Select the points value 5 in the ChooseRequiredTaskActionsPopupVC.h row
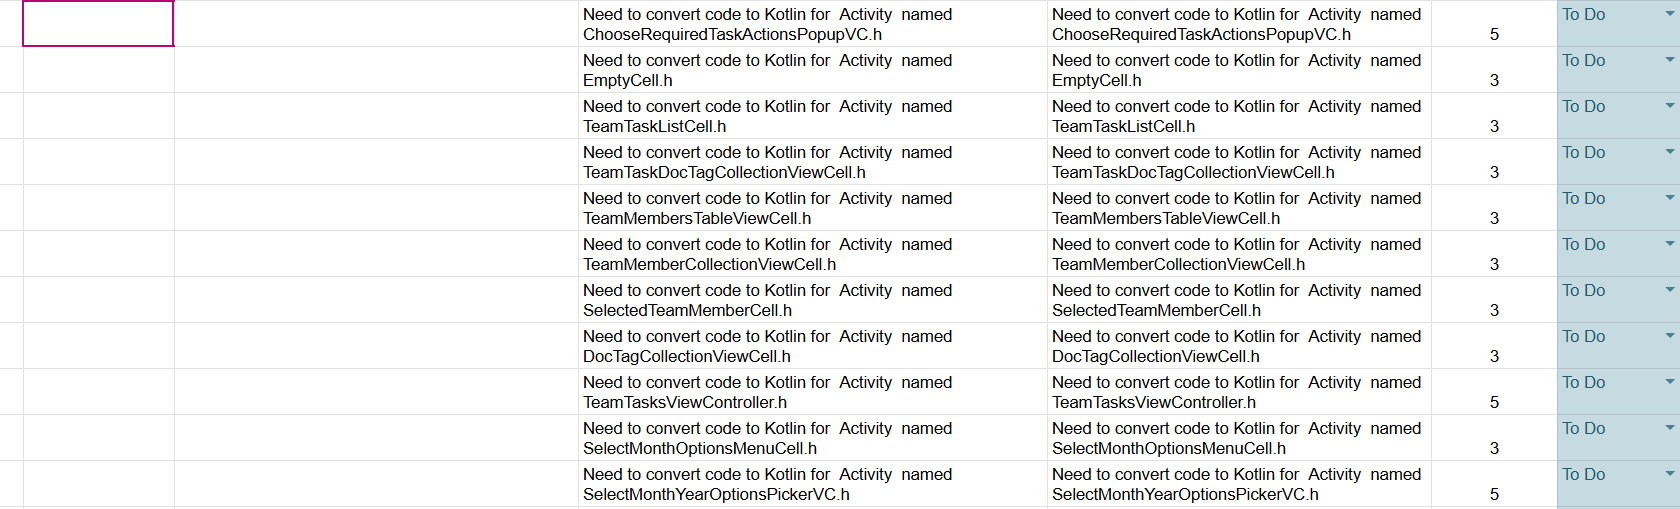1680x509 pixels. point(1494,34)
